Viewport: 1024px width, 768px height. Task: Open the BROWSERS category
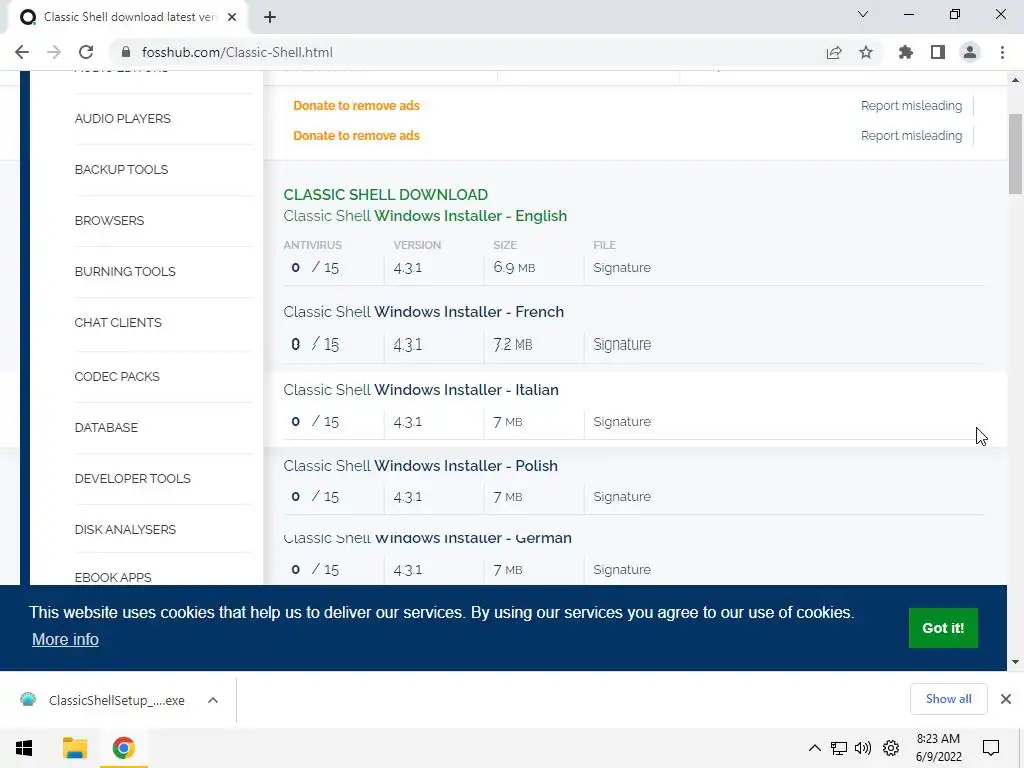(x=109, y=221)
